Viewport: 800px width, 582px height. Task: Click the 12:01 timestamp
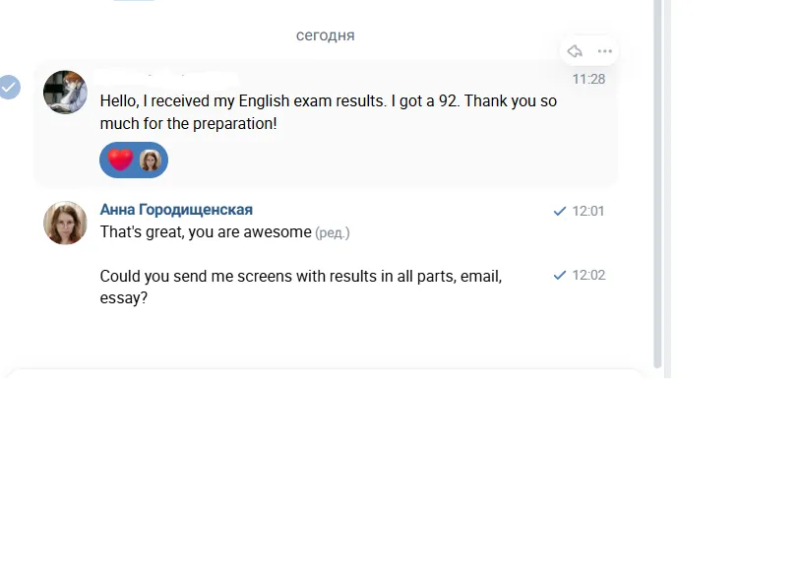point(588,211)
